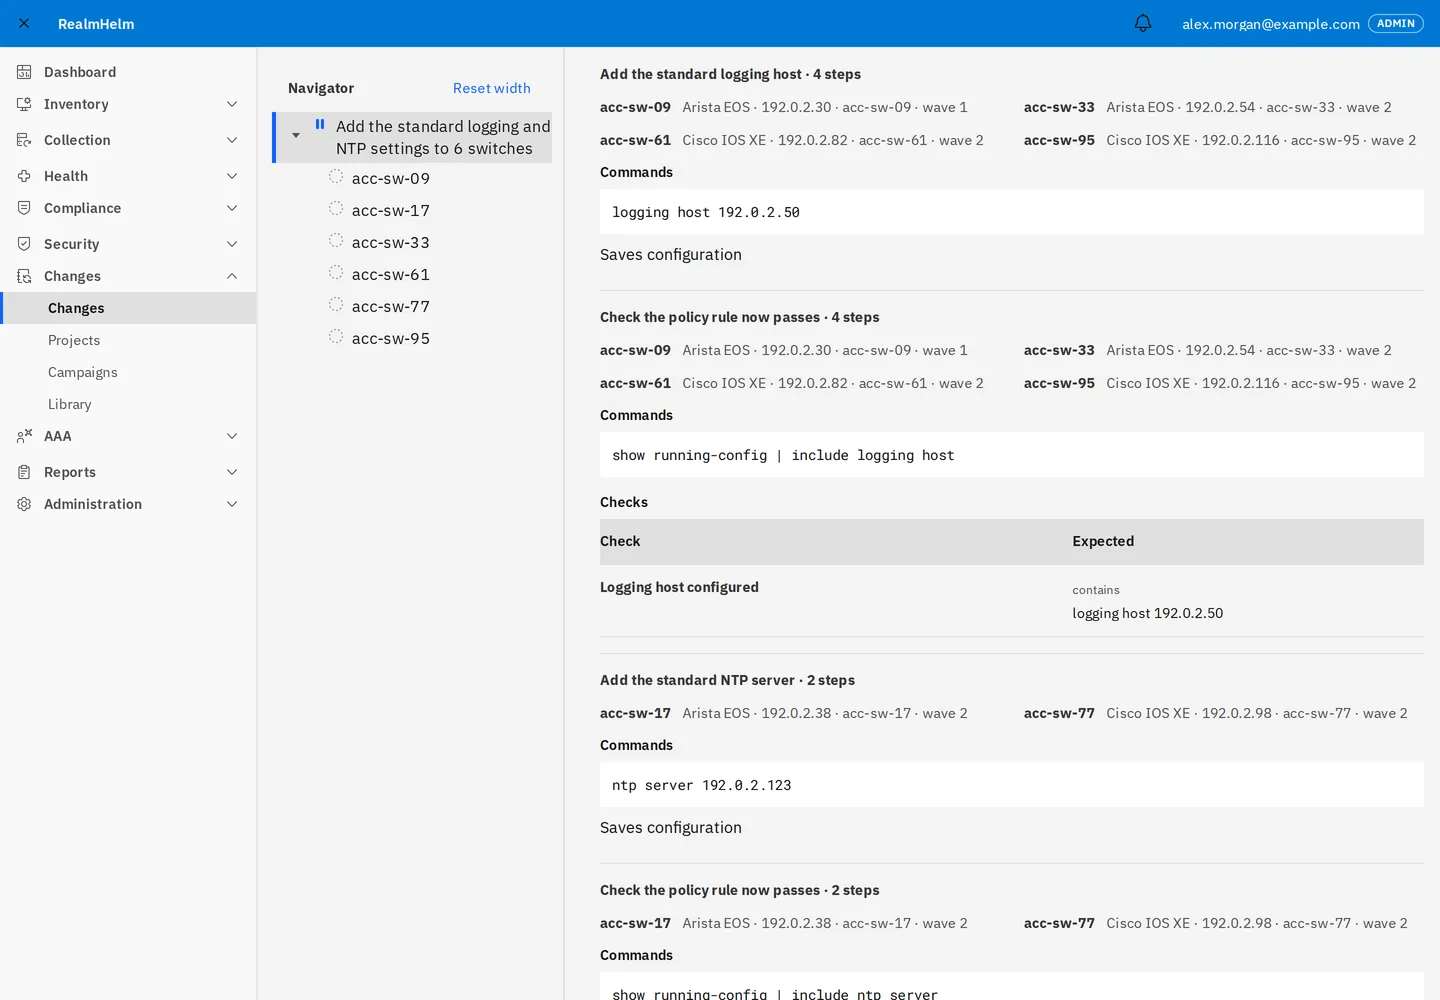The height and width of the screenshot is (1000, 1440).
Task: Click the Collection icon in sidebar
Action: click(24, 140)
